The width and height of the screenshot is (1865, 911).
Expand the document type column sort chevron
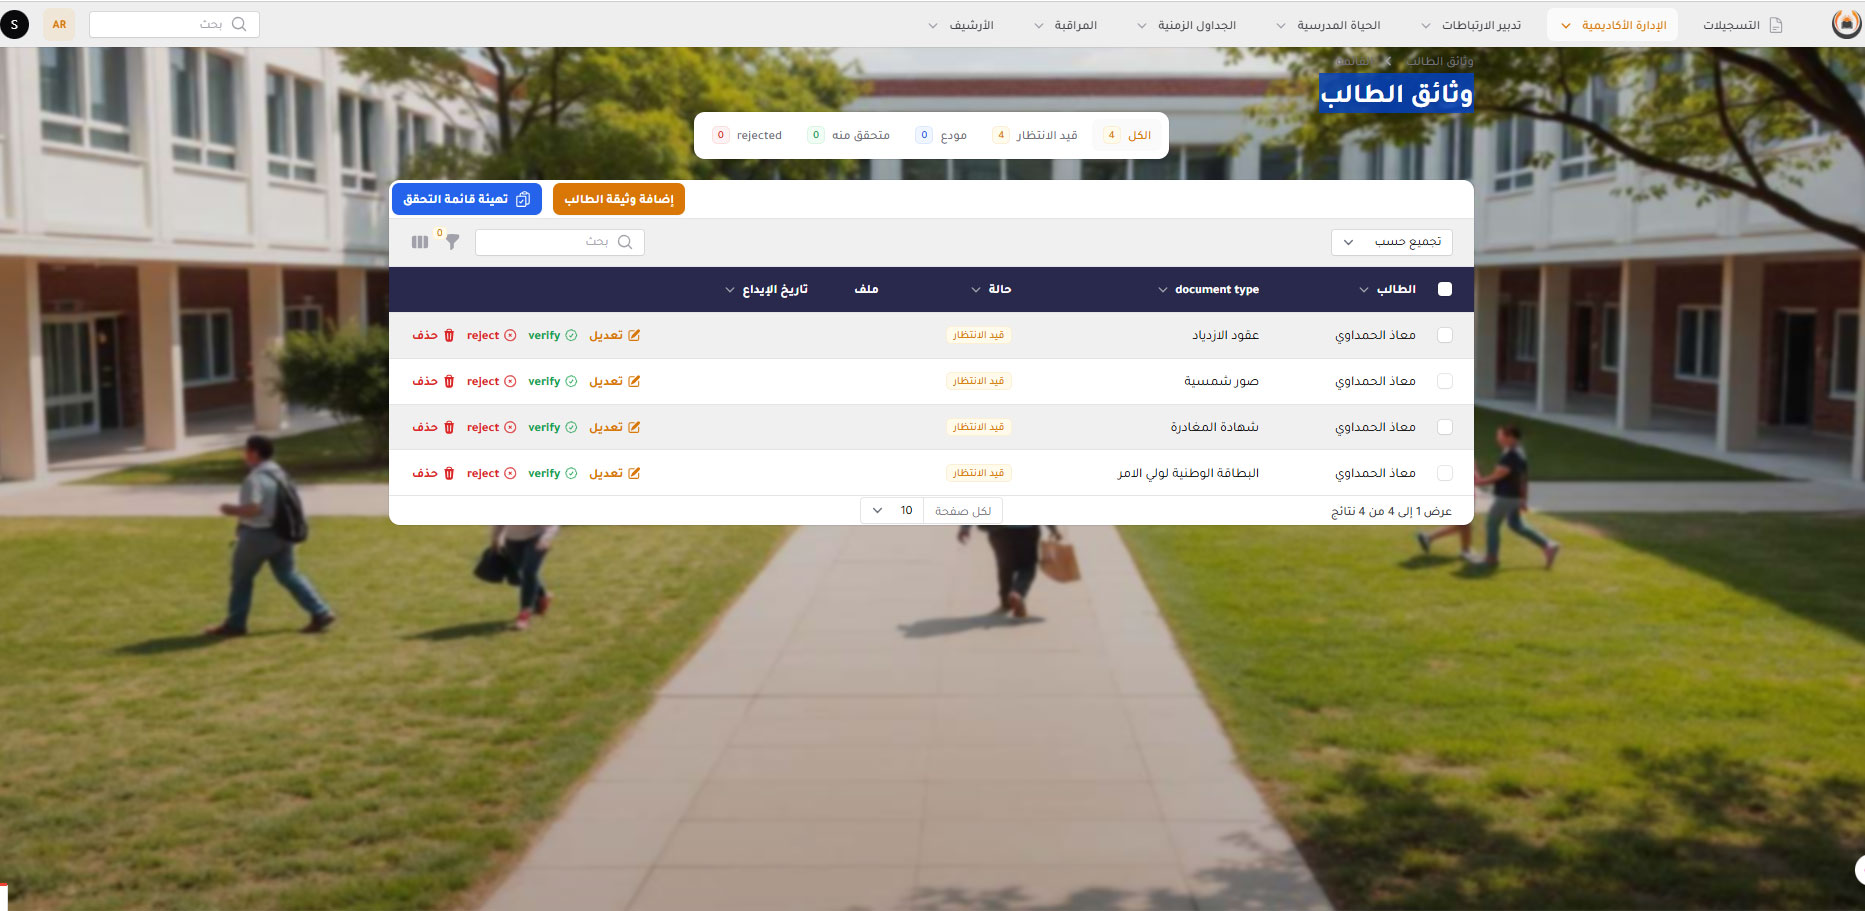tap(1162, 290)
